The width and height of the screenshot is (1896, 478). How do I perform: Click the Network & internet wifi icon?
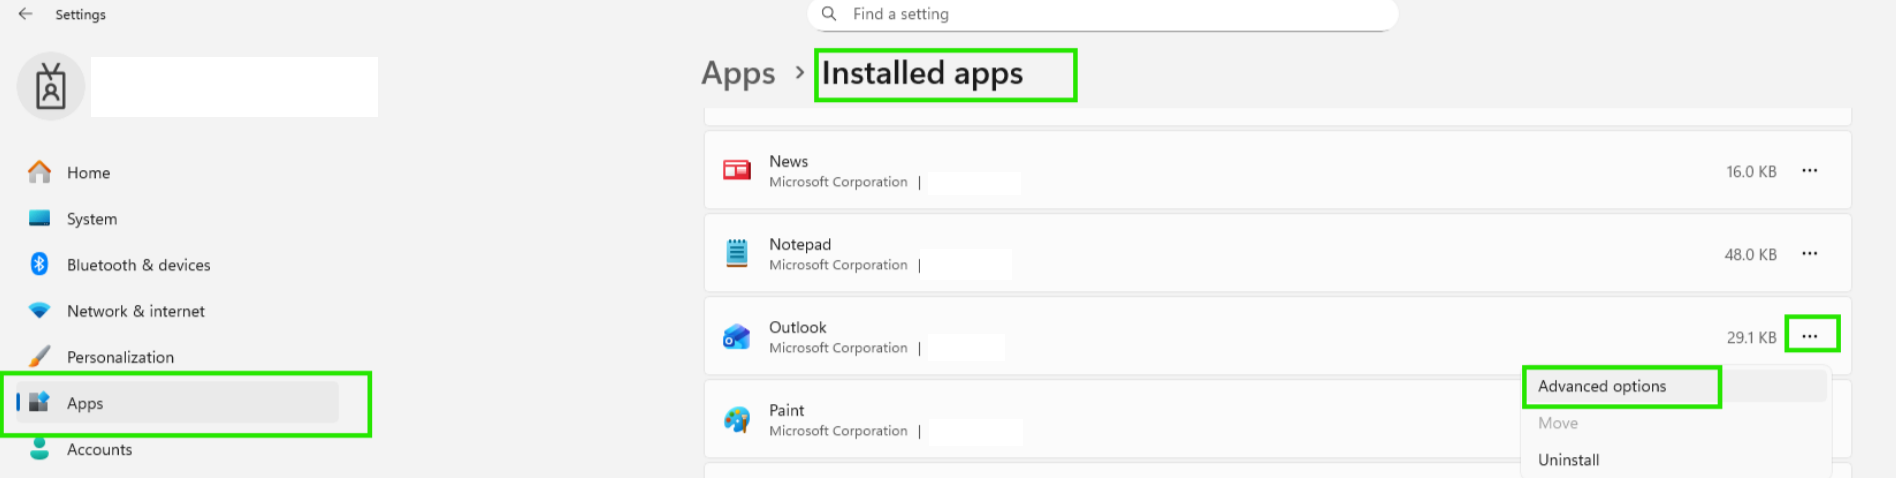39,310
